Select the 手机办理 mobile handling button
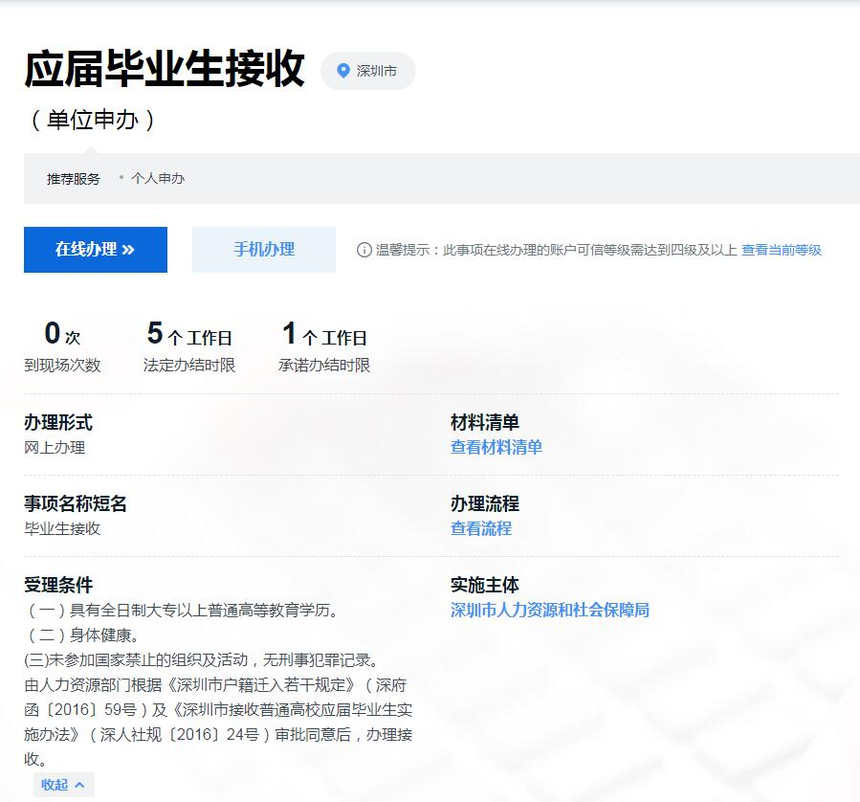Screen dimensions: 860x802 pos(264,250)
